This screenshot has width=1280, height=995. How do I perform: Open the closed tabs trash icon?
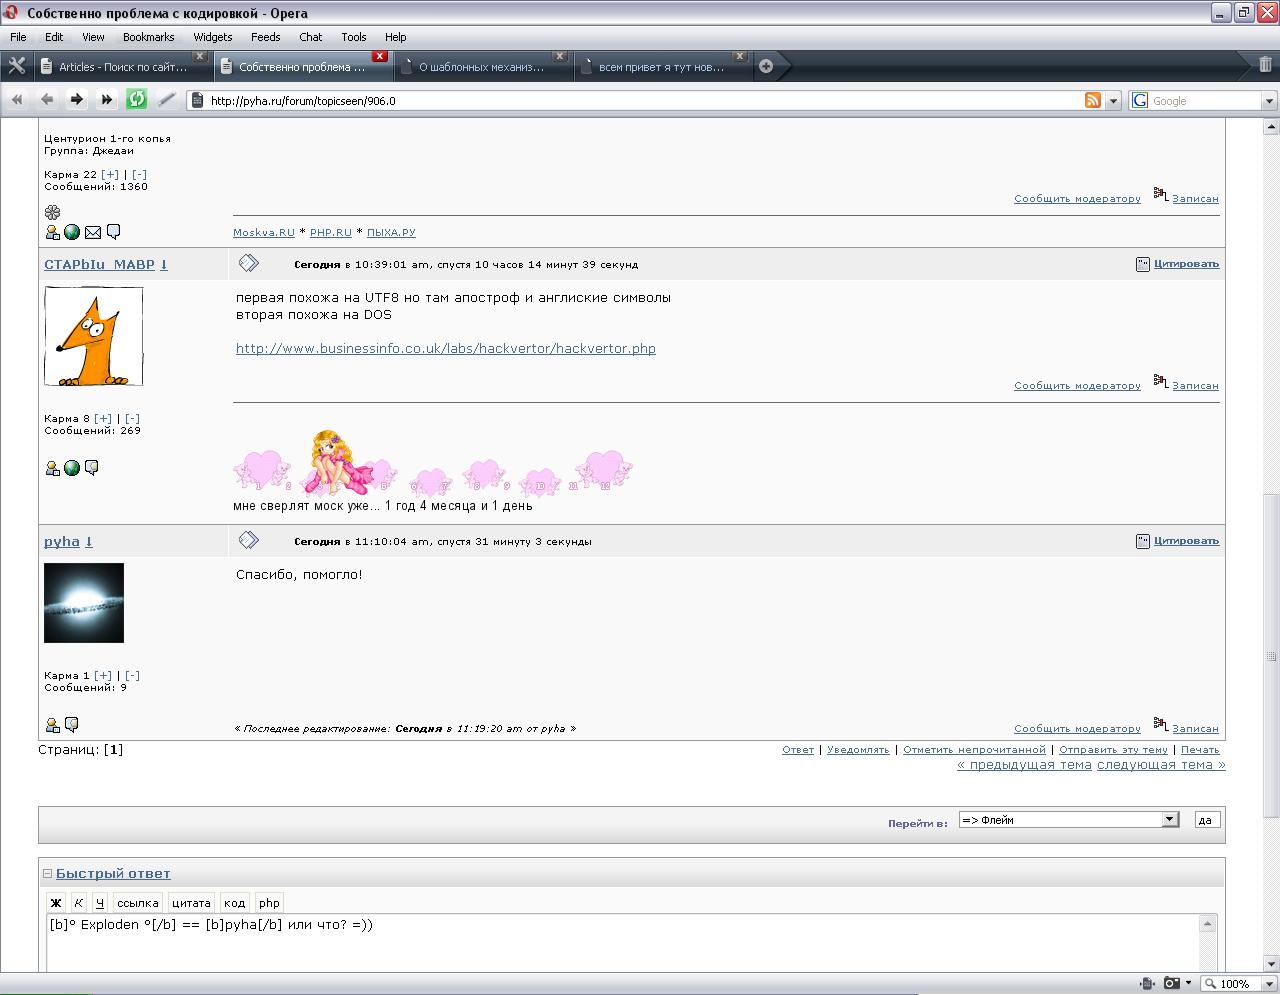click(x=1265, y=65)
